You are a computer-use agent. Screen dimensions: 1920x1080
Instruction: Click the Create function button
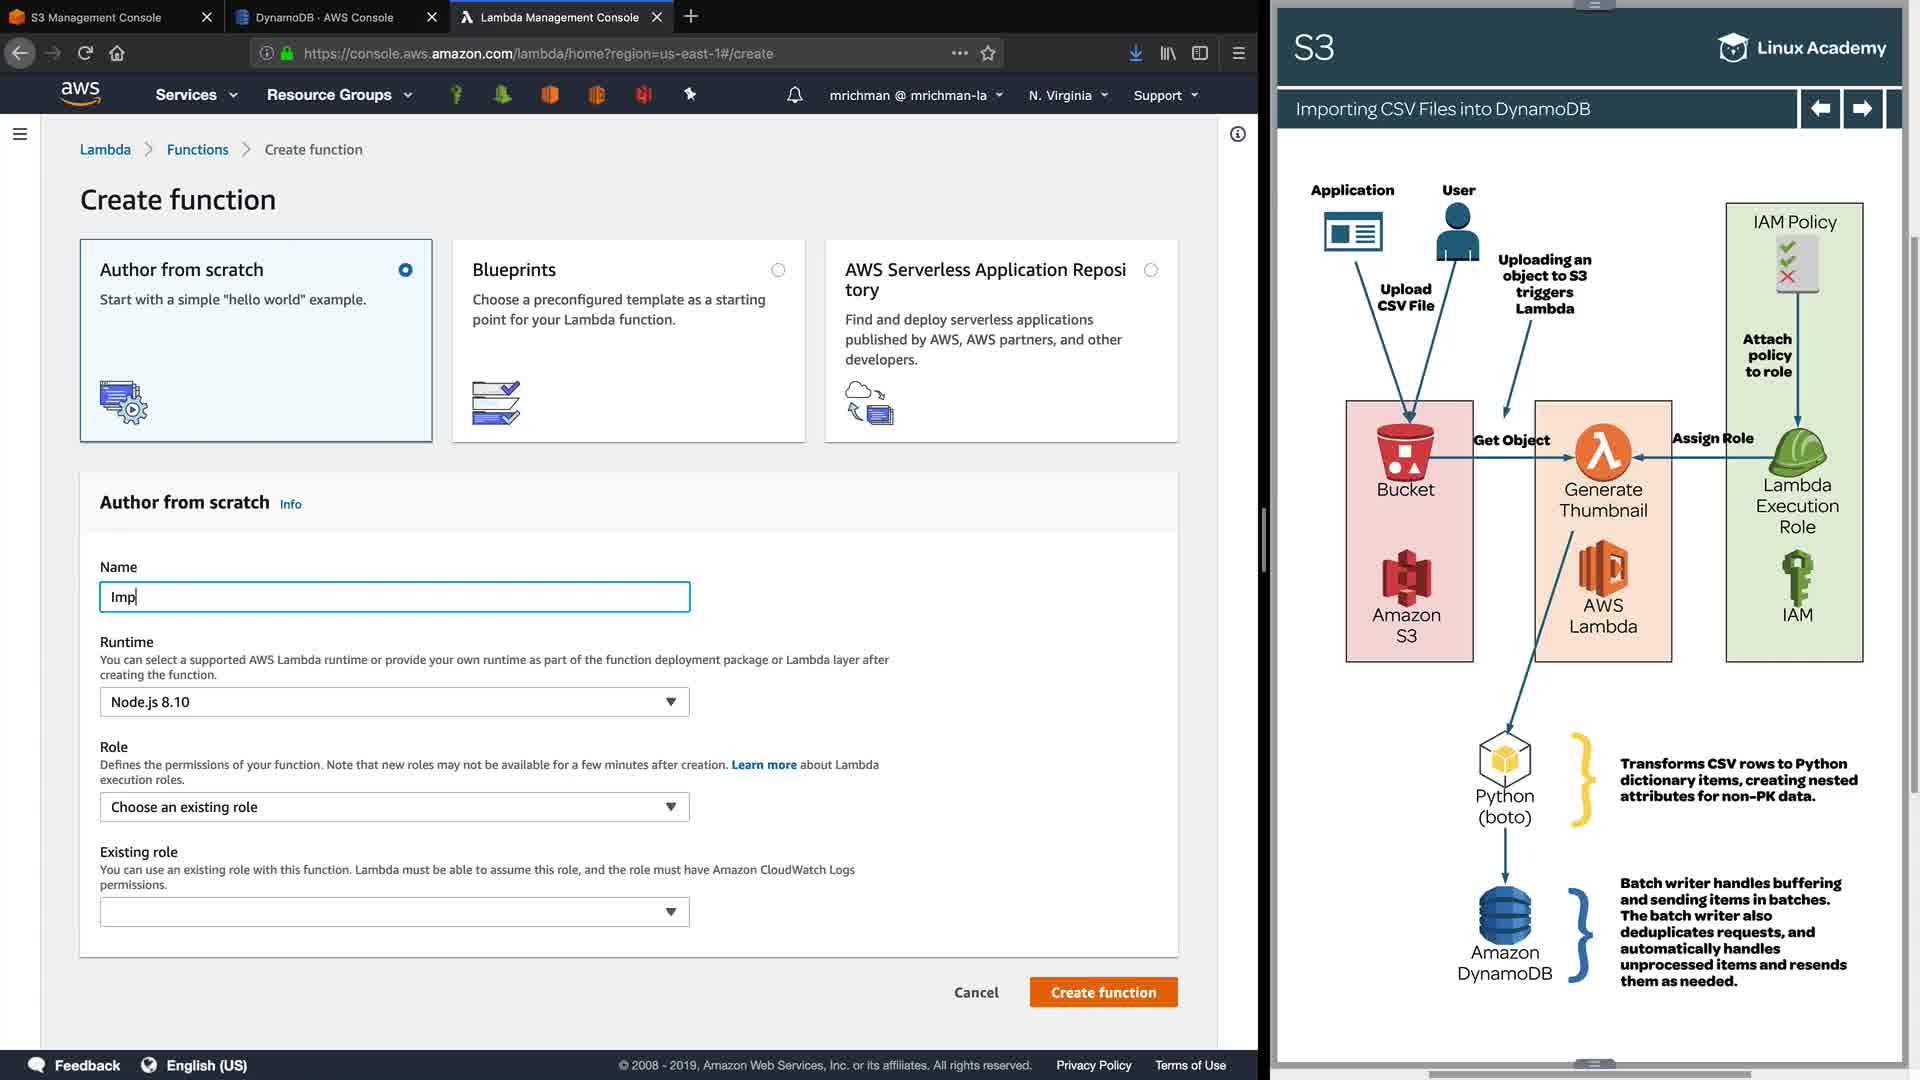click(x=1103, y=992)
